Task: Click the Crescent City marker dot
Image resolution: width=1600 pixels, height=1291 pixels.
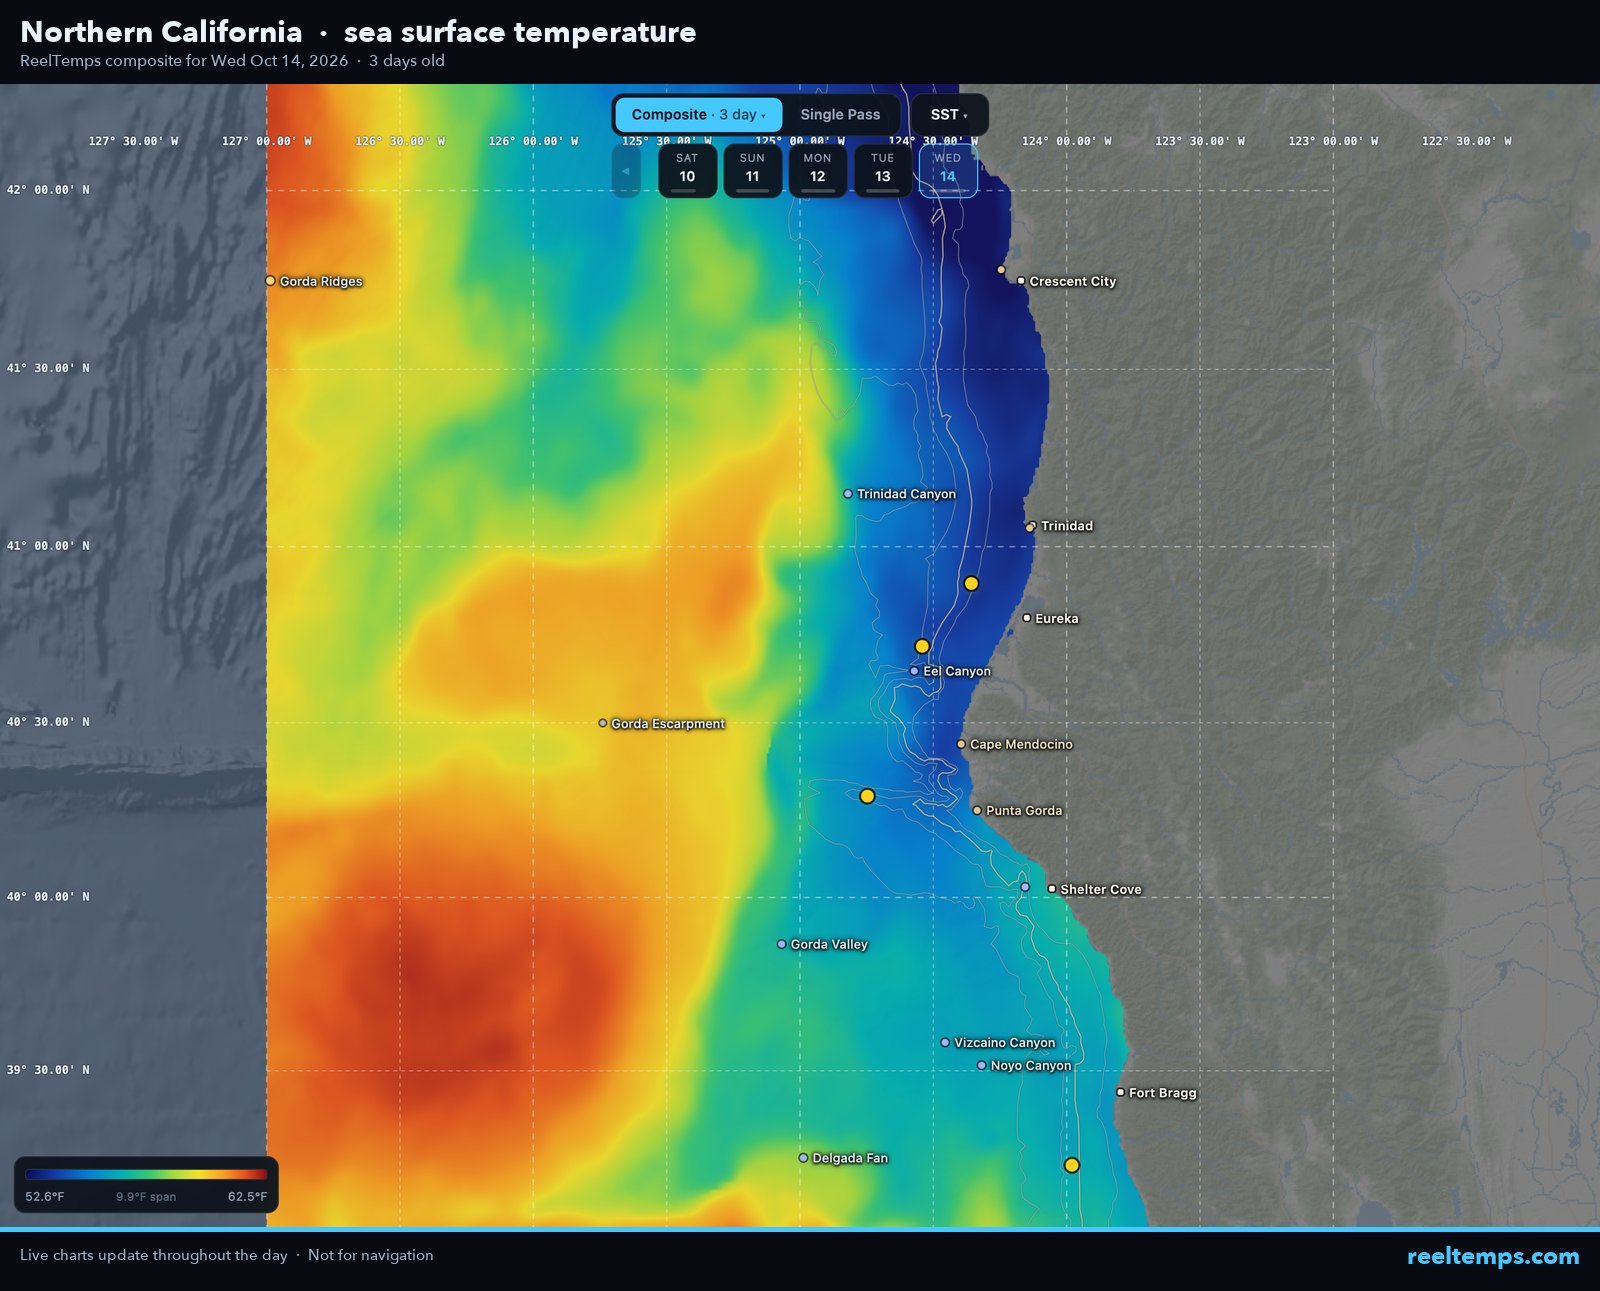Action: tap(1021, 281)
